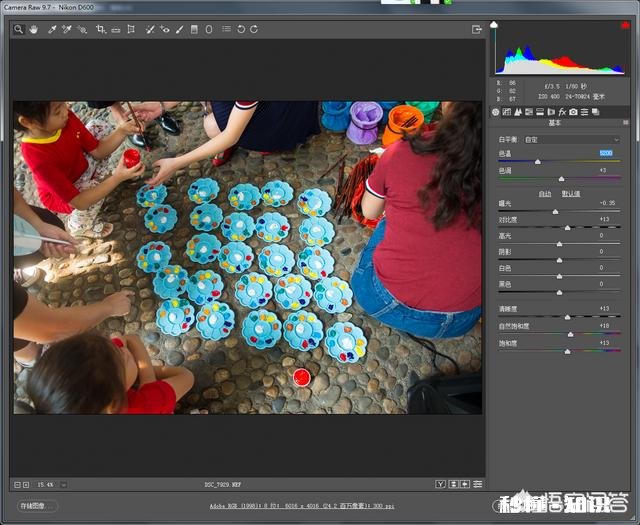This screenshot has width=640, height=525.
Task: Click the color temperature (色温) value field
Action: point(606,153)
